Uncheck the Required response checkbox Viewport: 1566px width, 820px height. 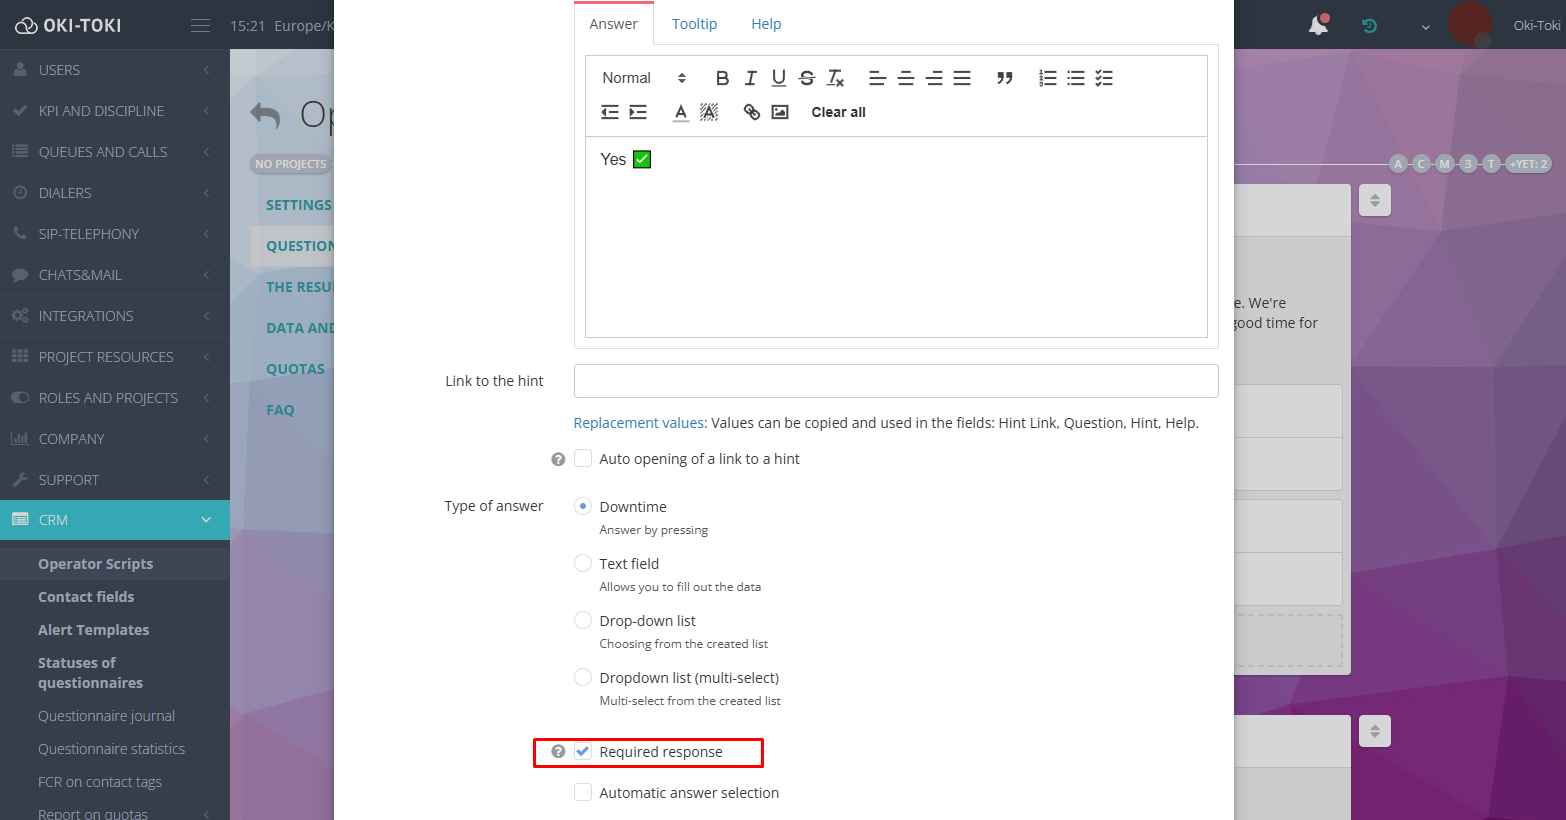[x=583, y=752]
